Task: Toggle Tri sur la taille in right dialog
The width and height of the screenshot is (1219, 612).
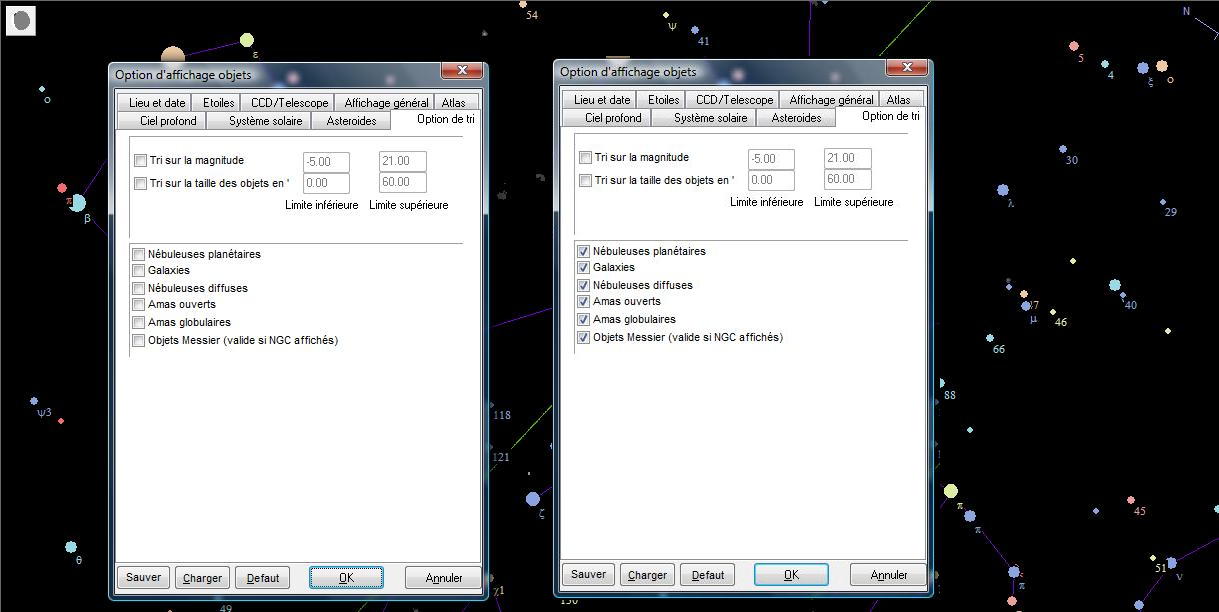Action: pos(585,181)
